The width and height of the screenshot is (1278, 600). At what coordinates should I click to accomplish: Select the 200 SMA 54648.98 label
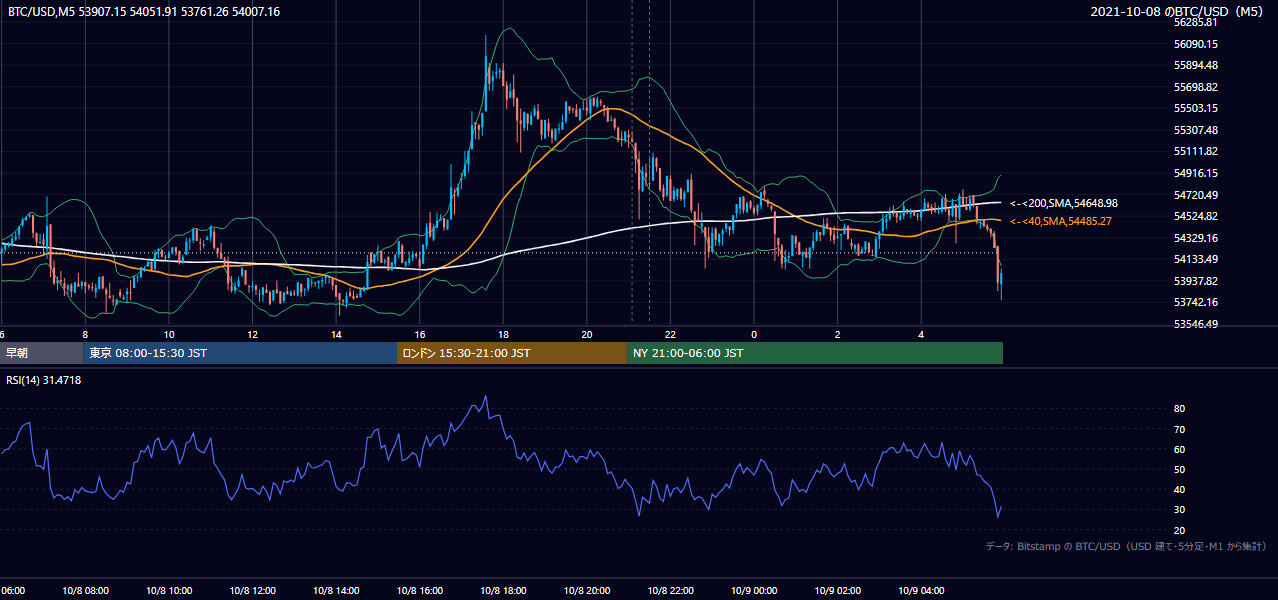coord(1064,203)
